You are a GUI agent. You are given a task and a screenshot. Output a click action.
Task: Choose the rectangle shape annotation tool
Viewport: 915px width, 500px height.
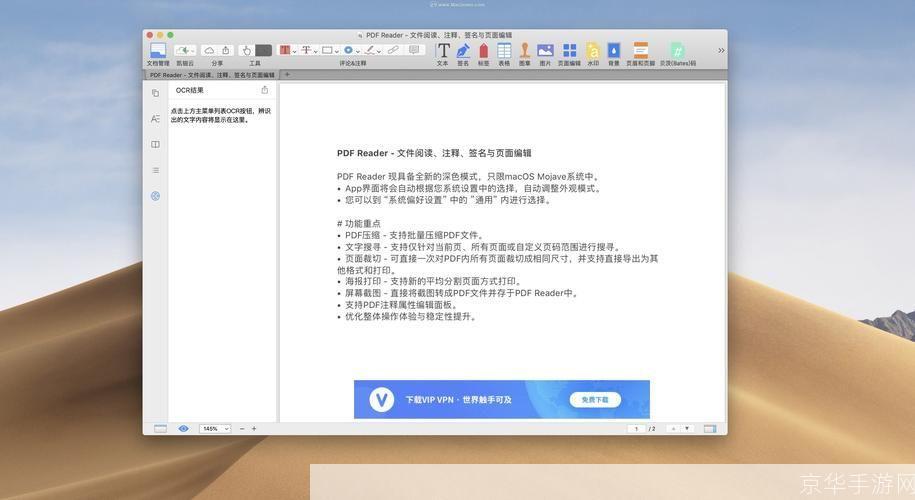tap(327, 50)
